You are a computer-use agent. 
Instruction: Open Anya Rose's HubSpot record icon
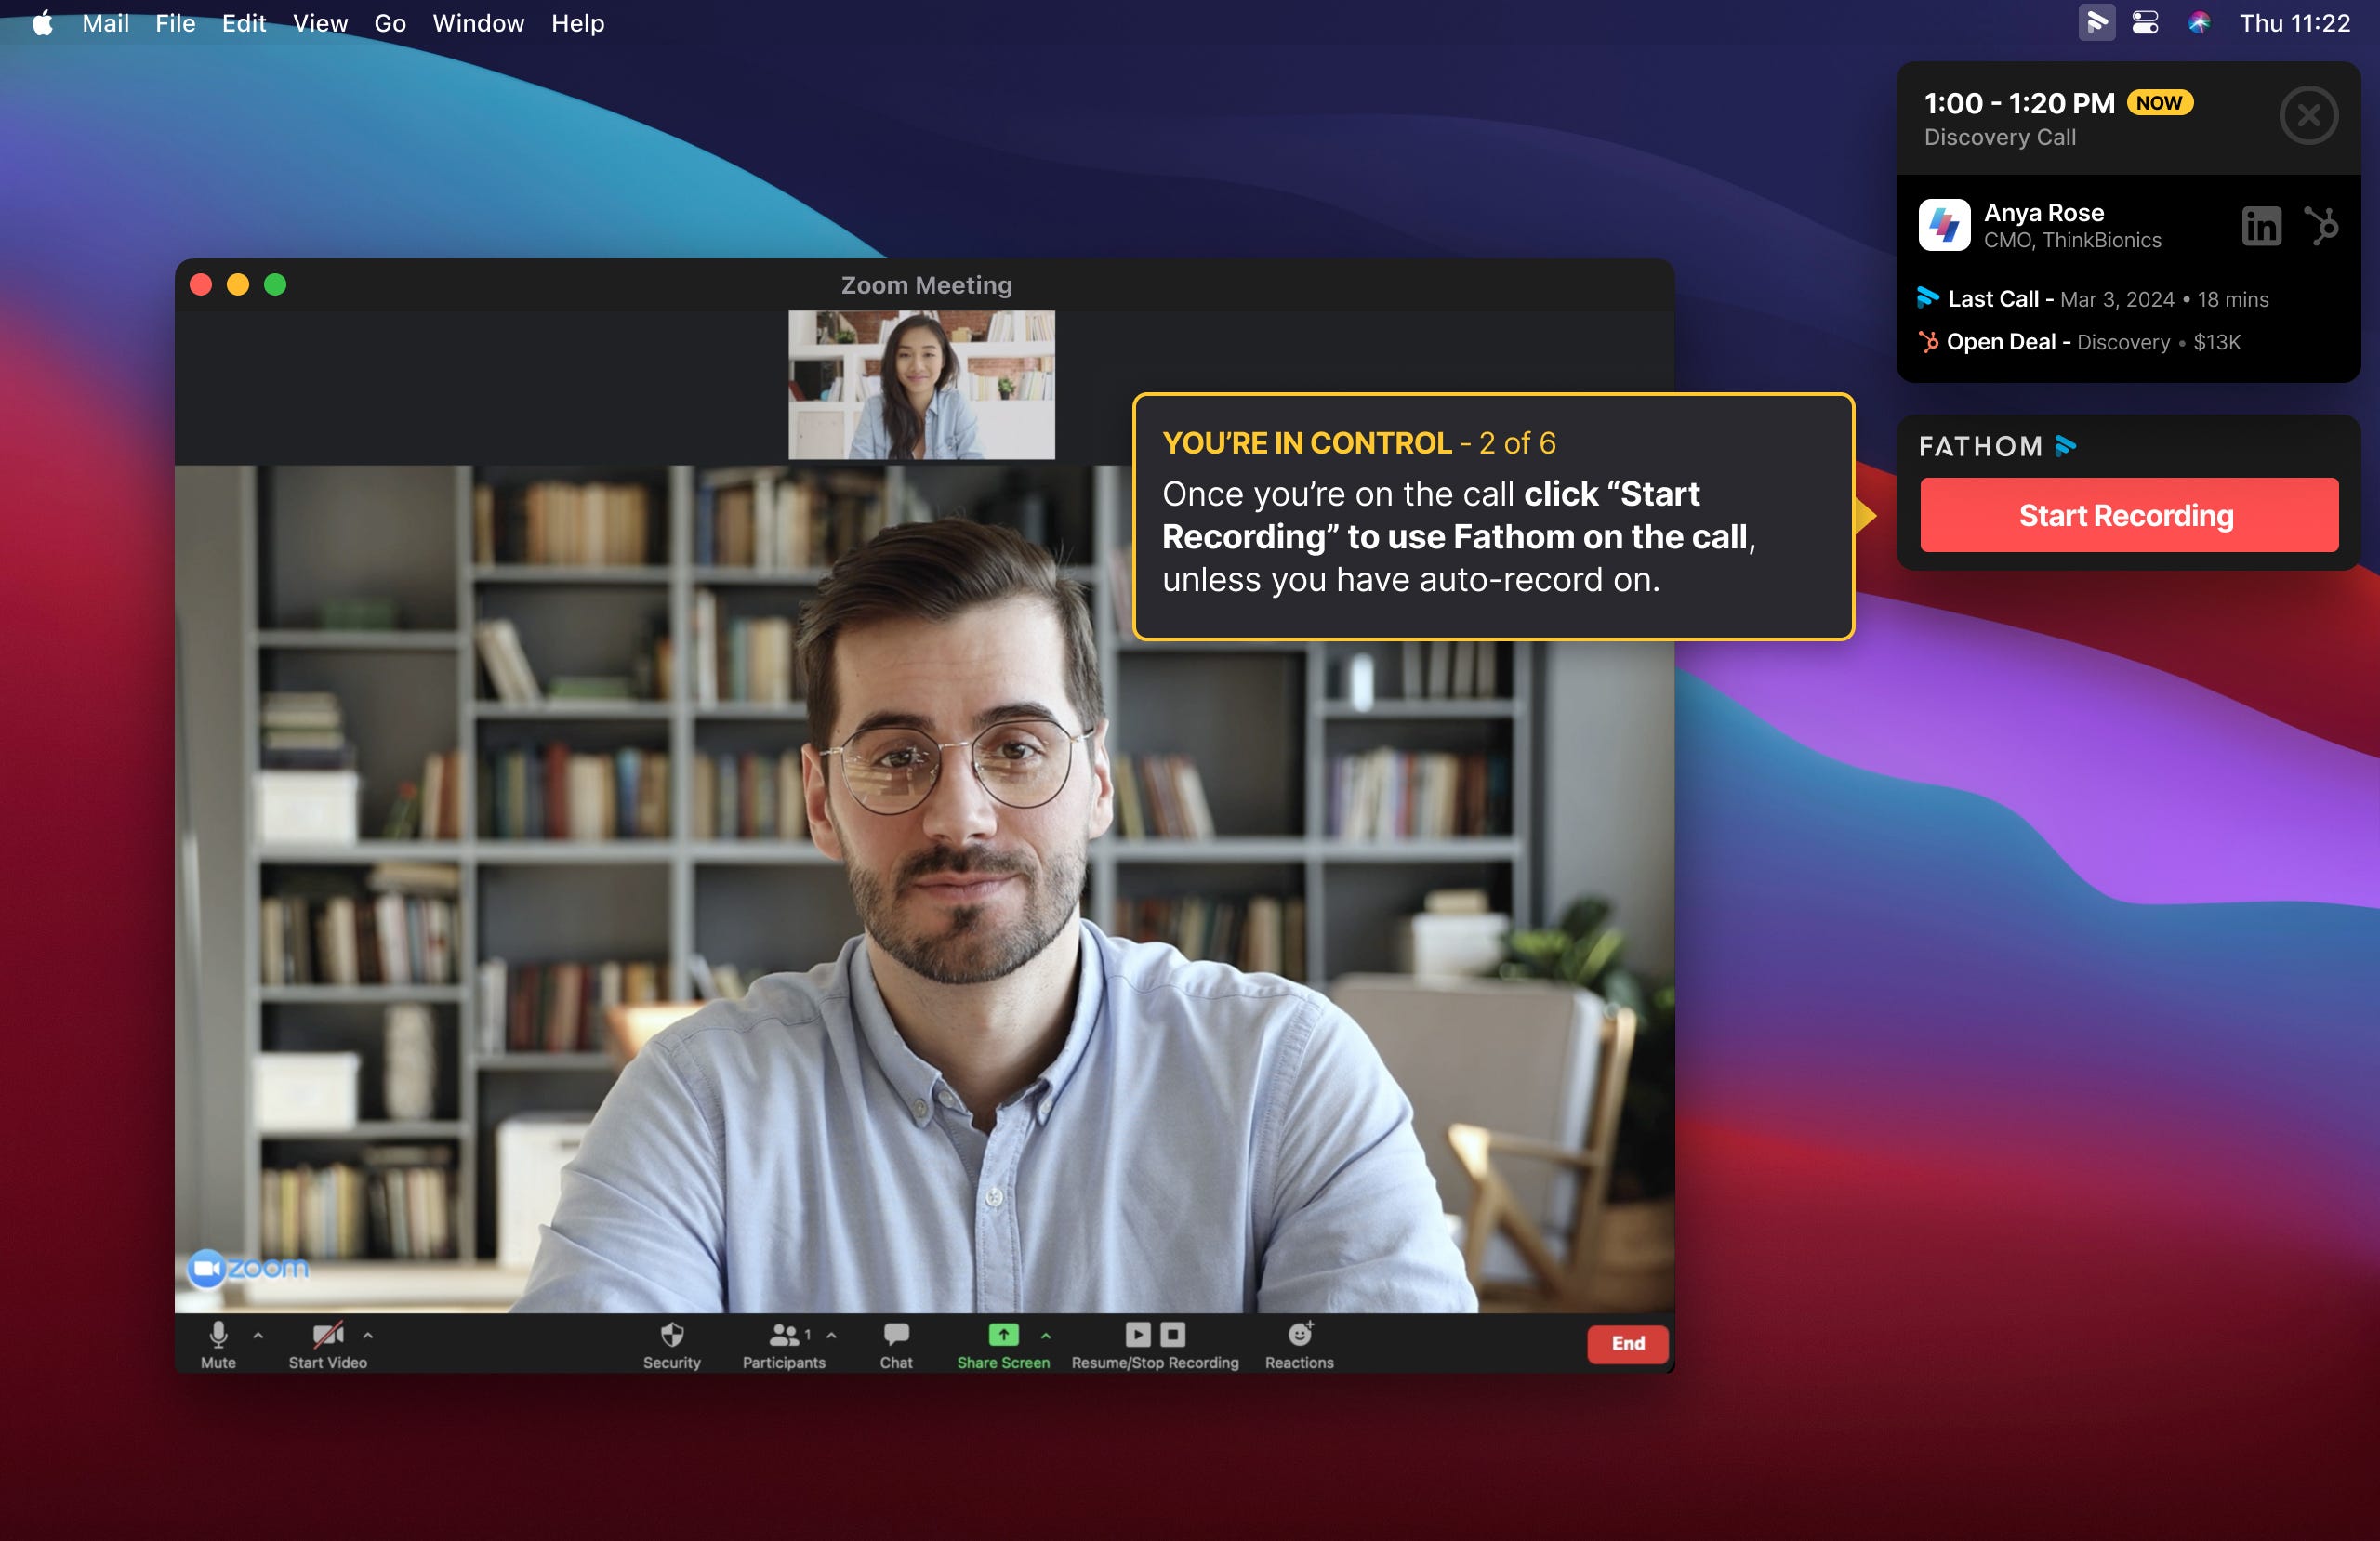point(2321,226)
